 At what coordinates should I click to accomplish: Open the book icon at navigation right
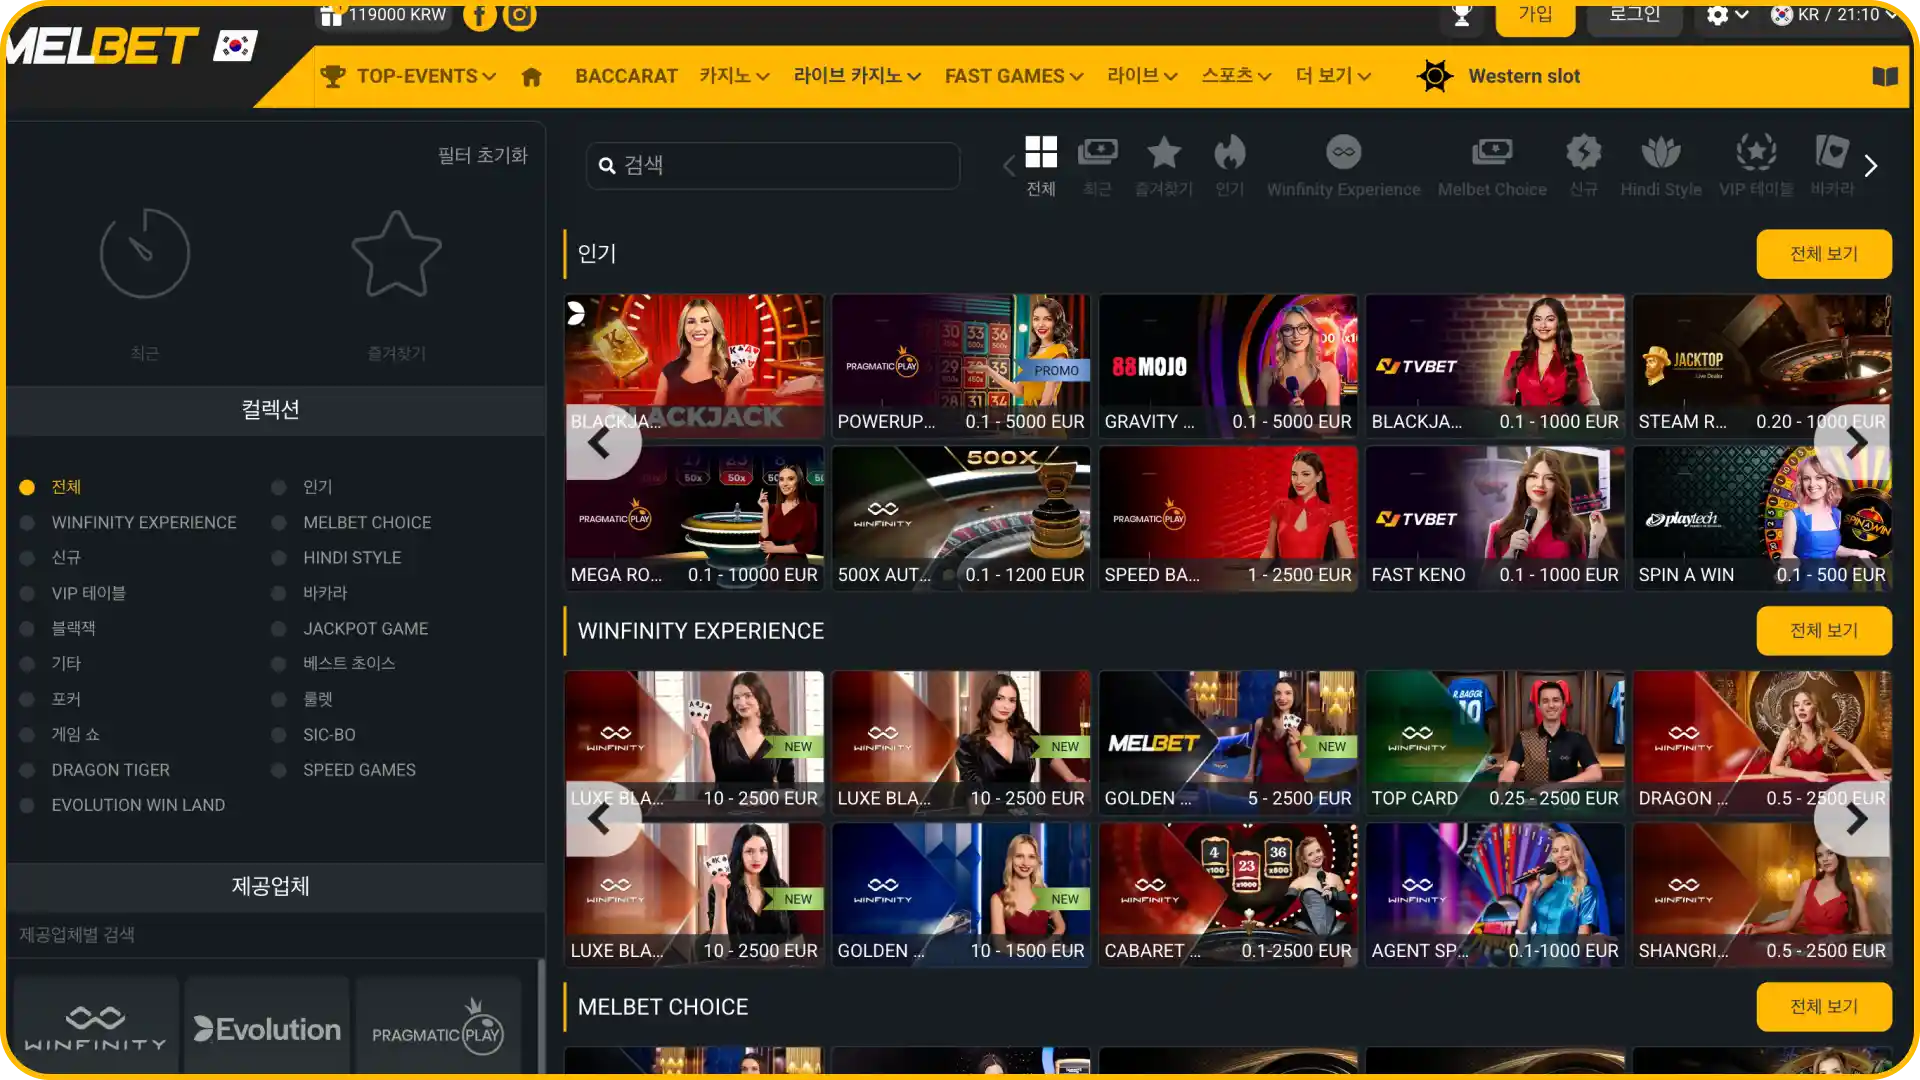point(1885,77)
